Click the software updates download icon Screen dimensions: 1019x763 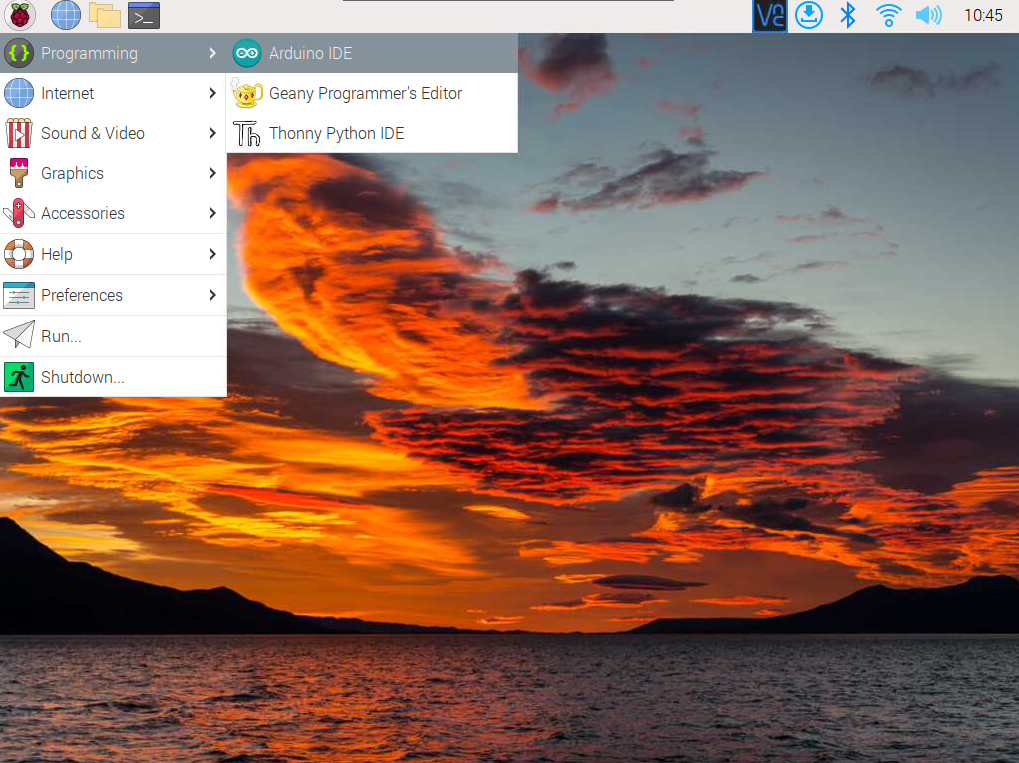pos(809,15)
